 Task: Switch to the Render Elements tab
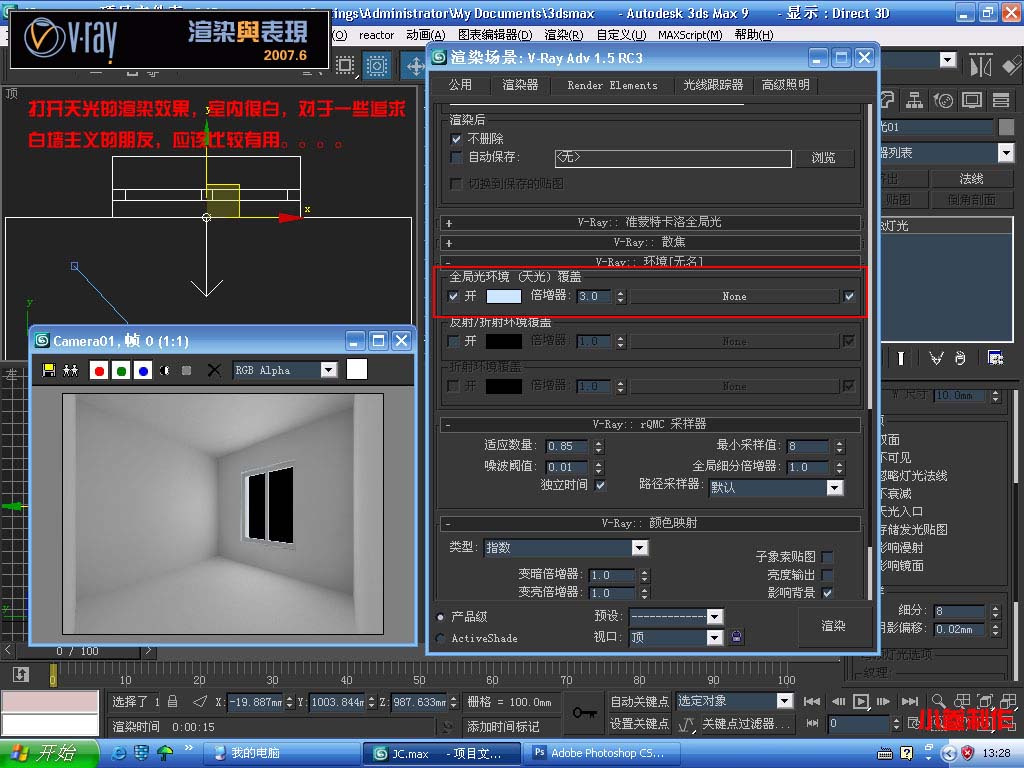612,85
